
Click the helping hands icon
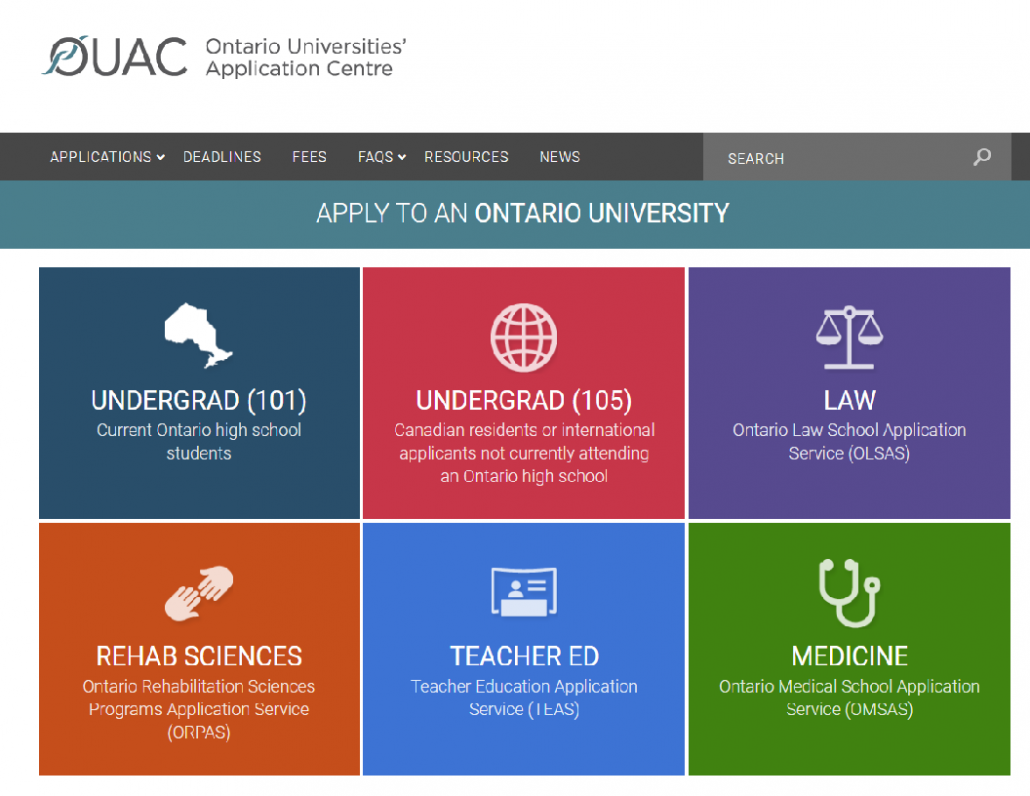coord(198,593)
